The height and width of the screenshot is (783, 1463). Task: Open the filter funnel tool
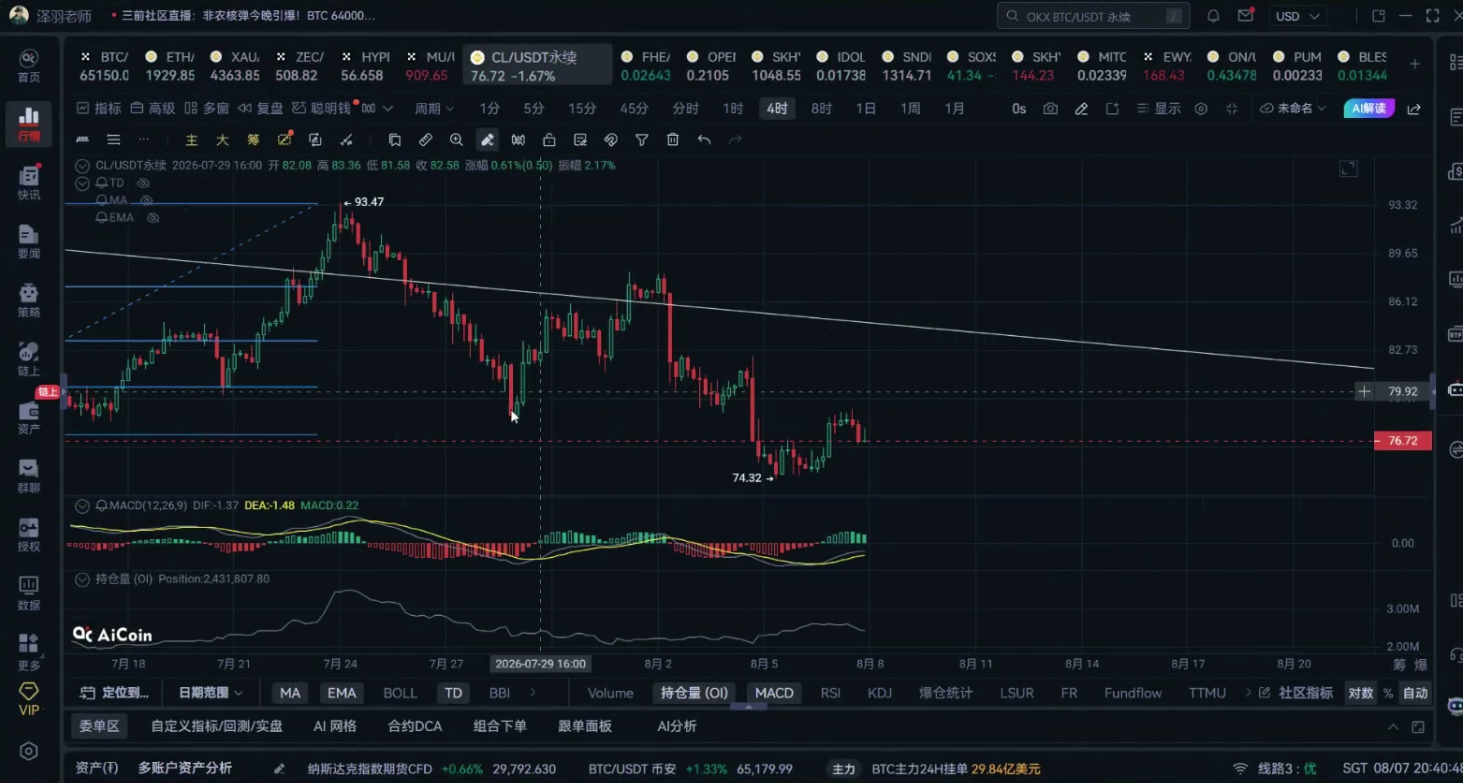click(x=642, y=140)
